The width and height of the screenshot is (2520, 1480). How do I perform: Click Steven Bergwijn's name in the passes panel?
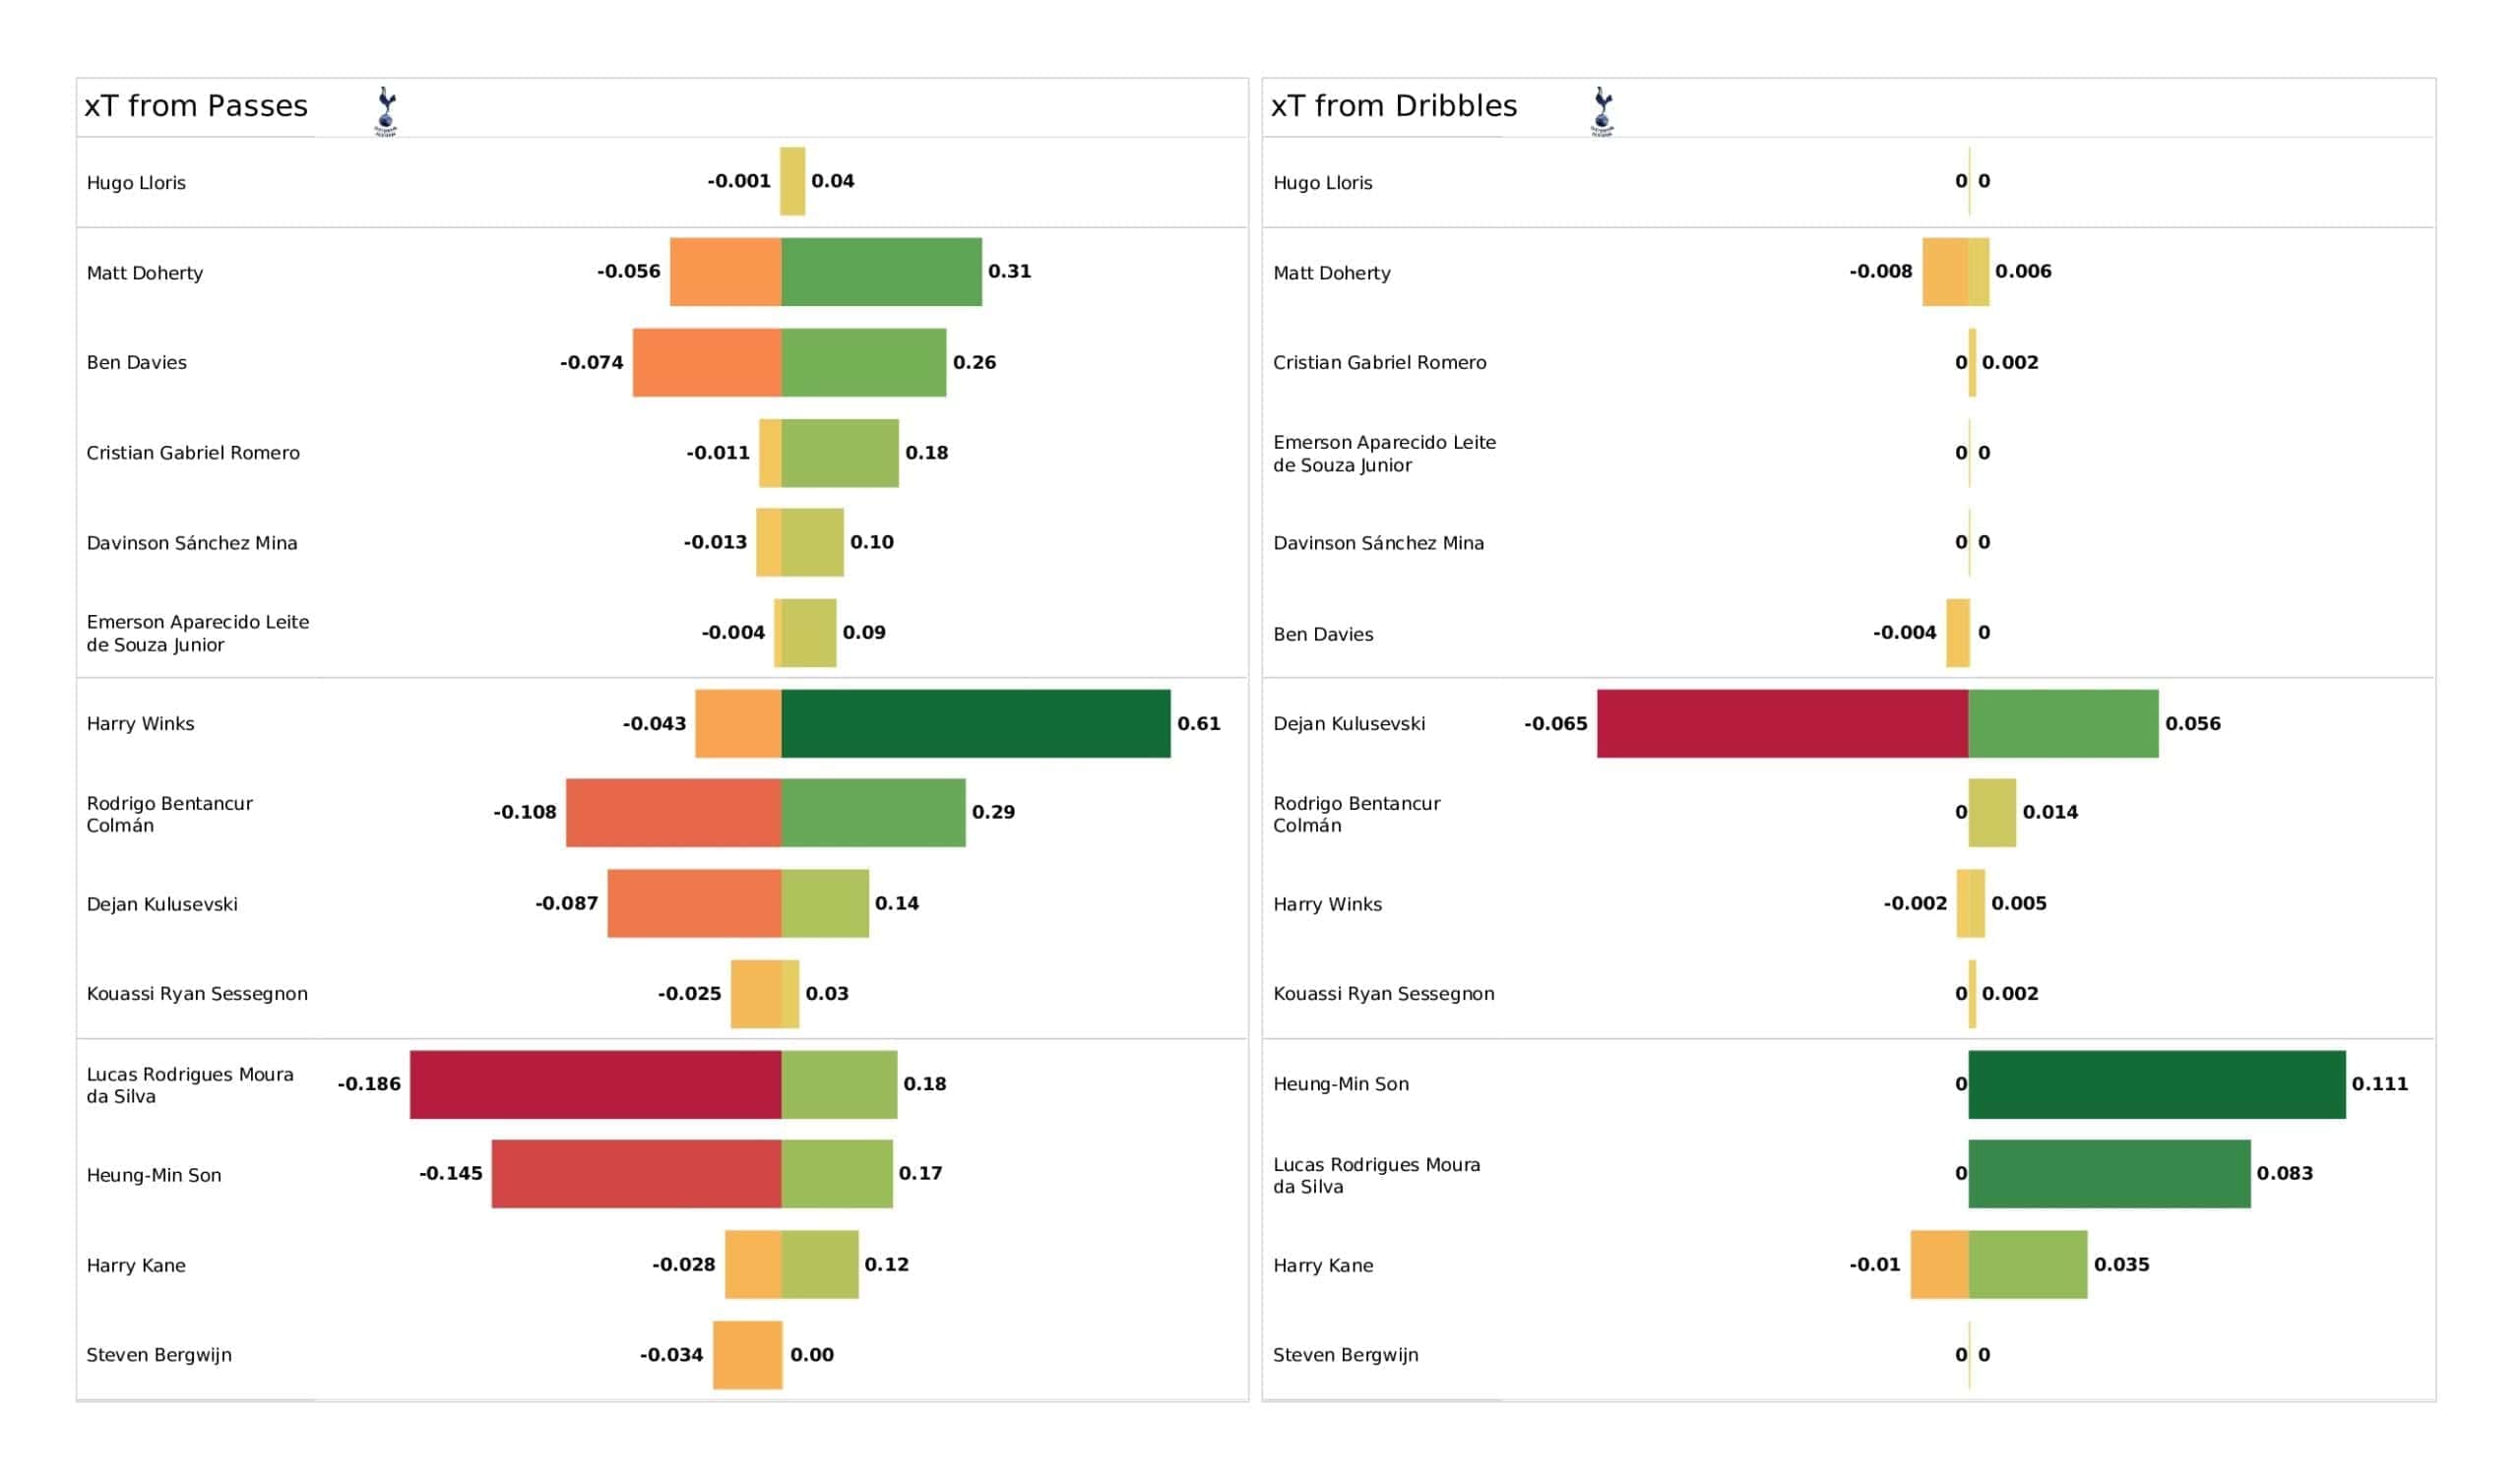pos(159,1355)
